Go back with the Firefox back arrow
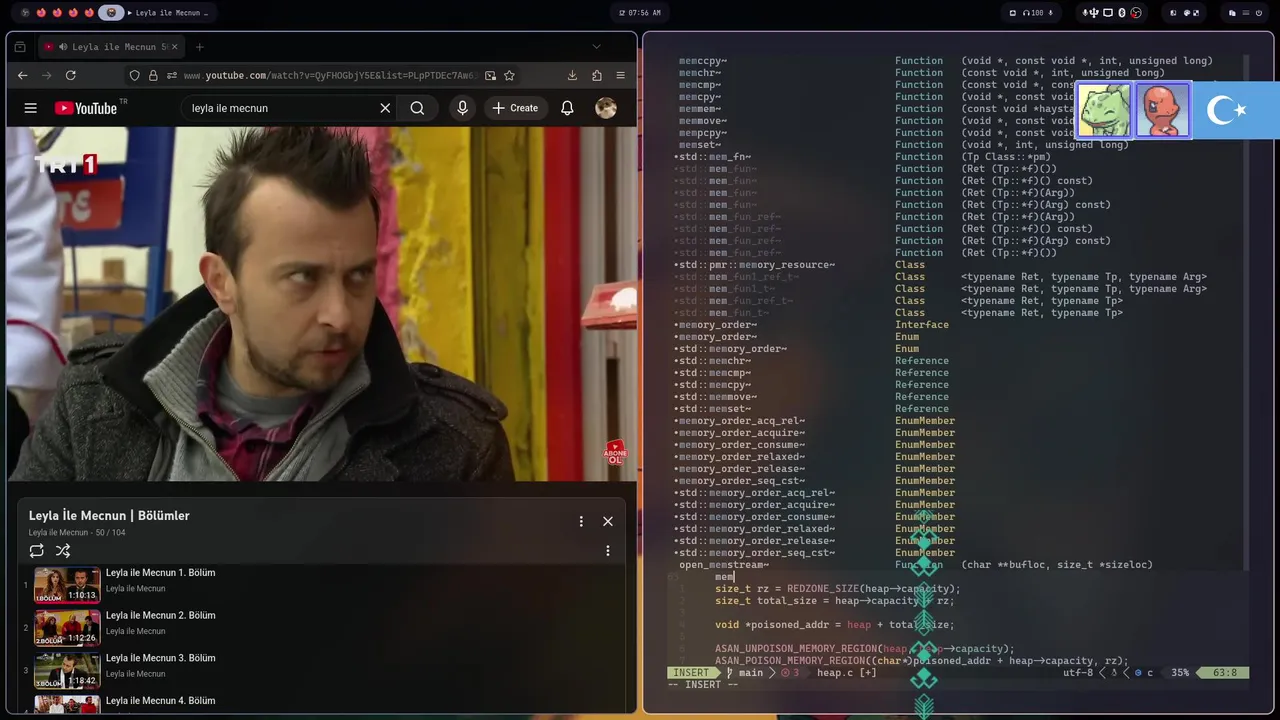The image size is (1280, 720). tap(23, 75)
